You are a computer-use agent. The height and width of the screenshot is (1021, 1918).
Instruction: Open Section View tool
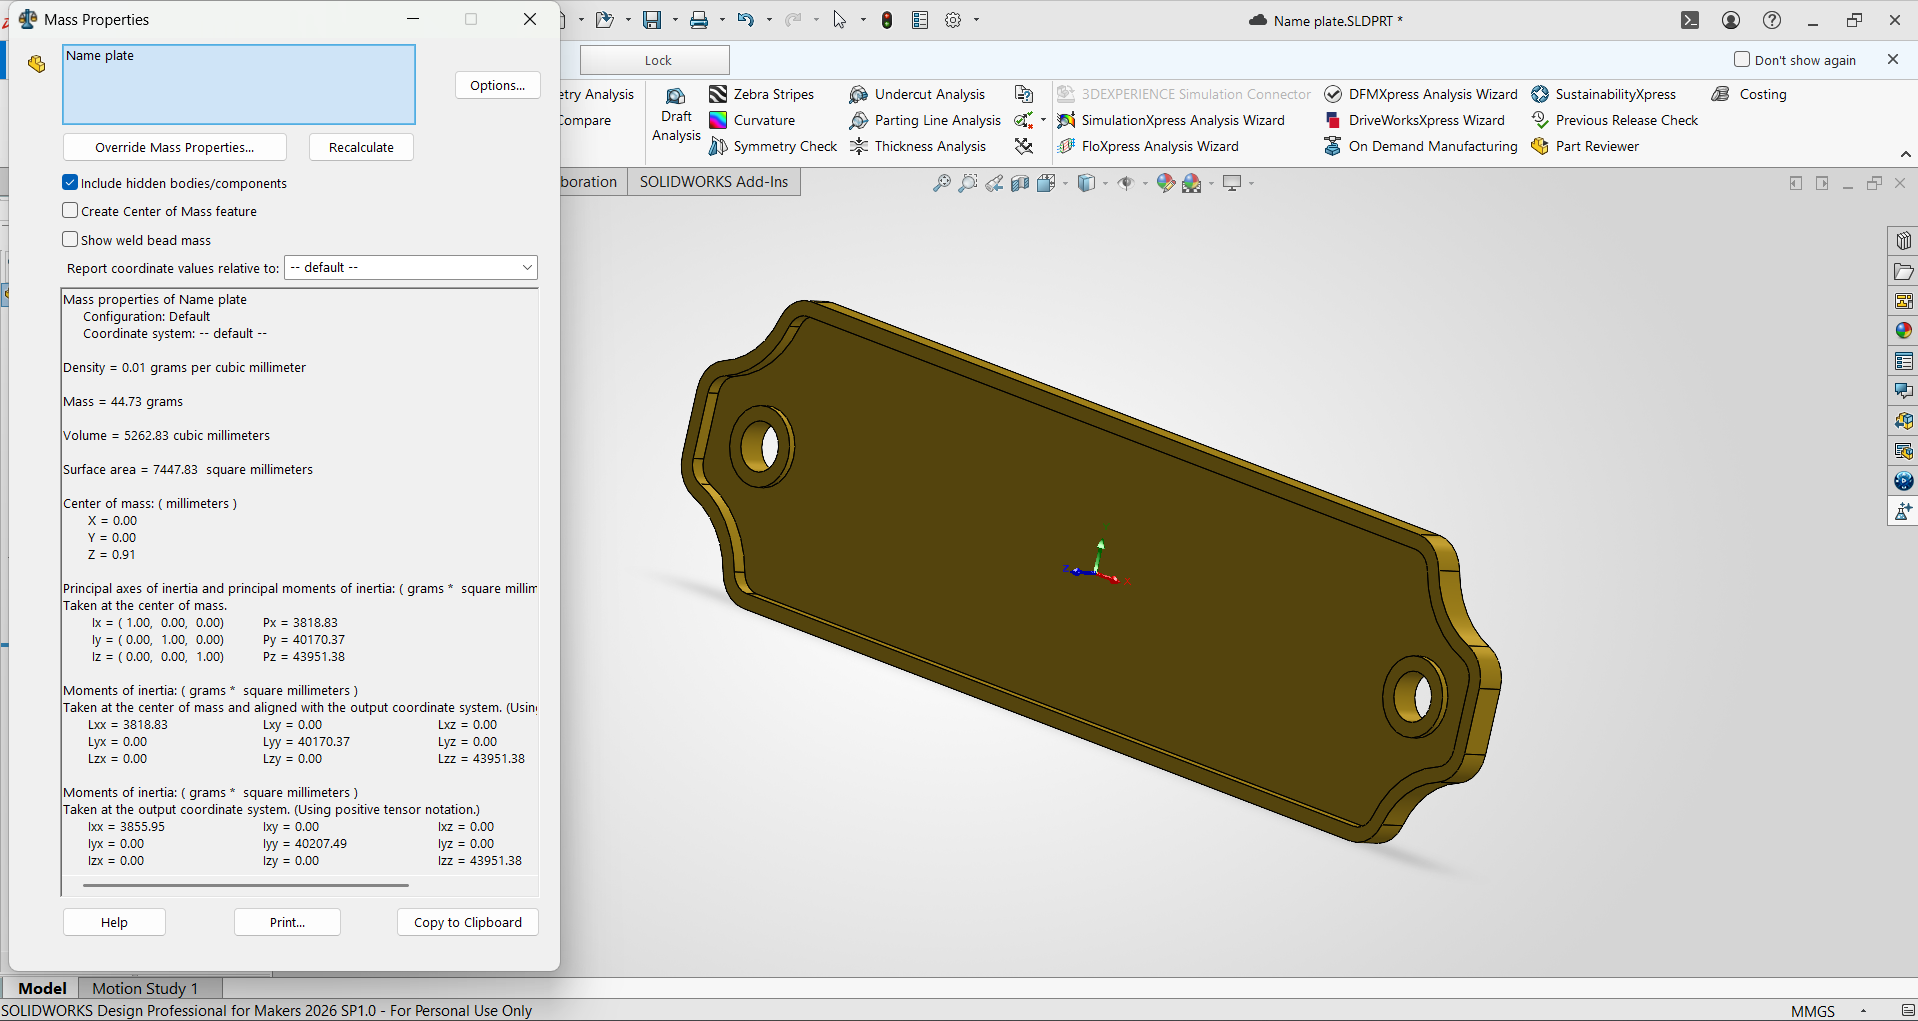[x=1020, y=183]
